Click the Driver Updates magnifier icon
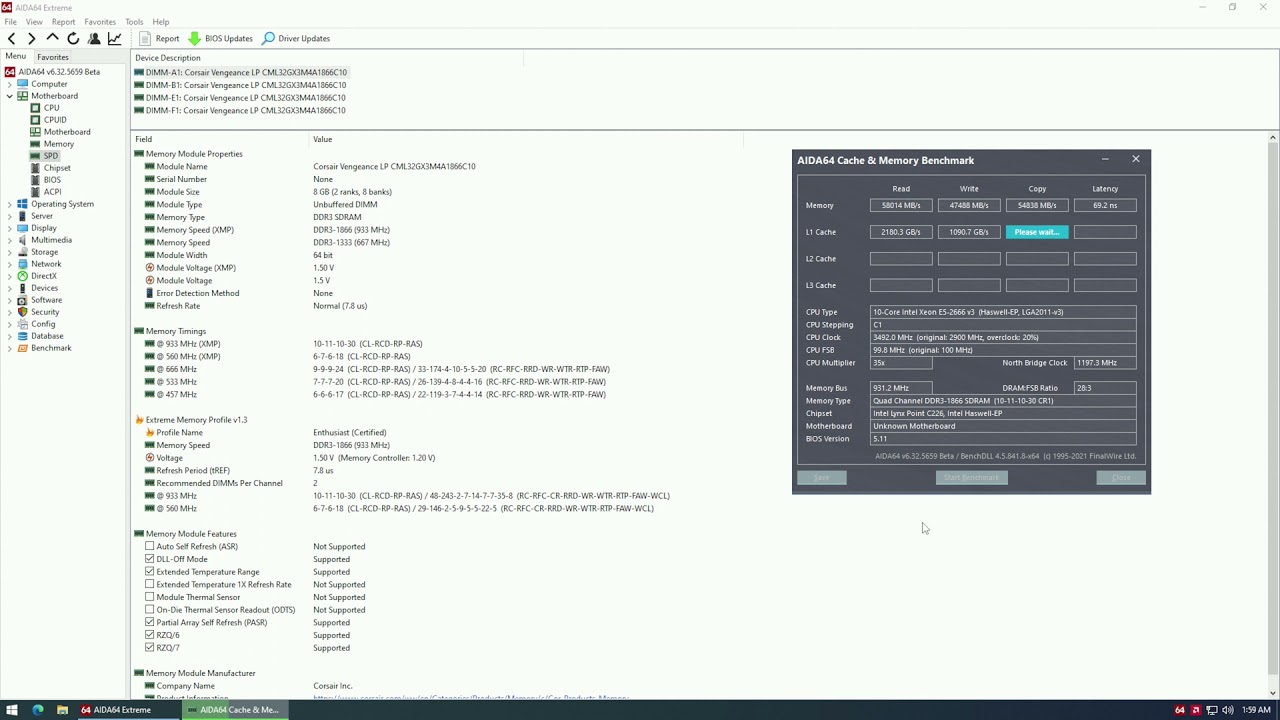The image size is (1280, 720). (268, 38)
